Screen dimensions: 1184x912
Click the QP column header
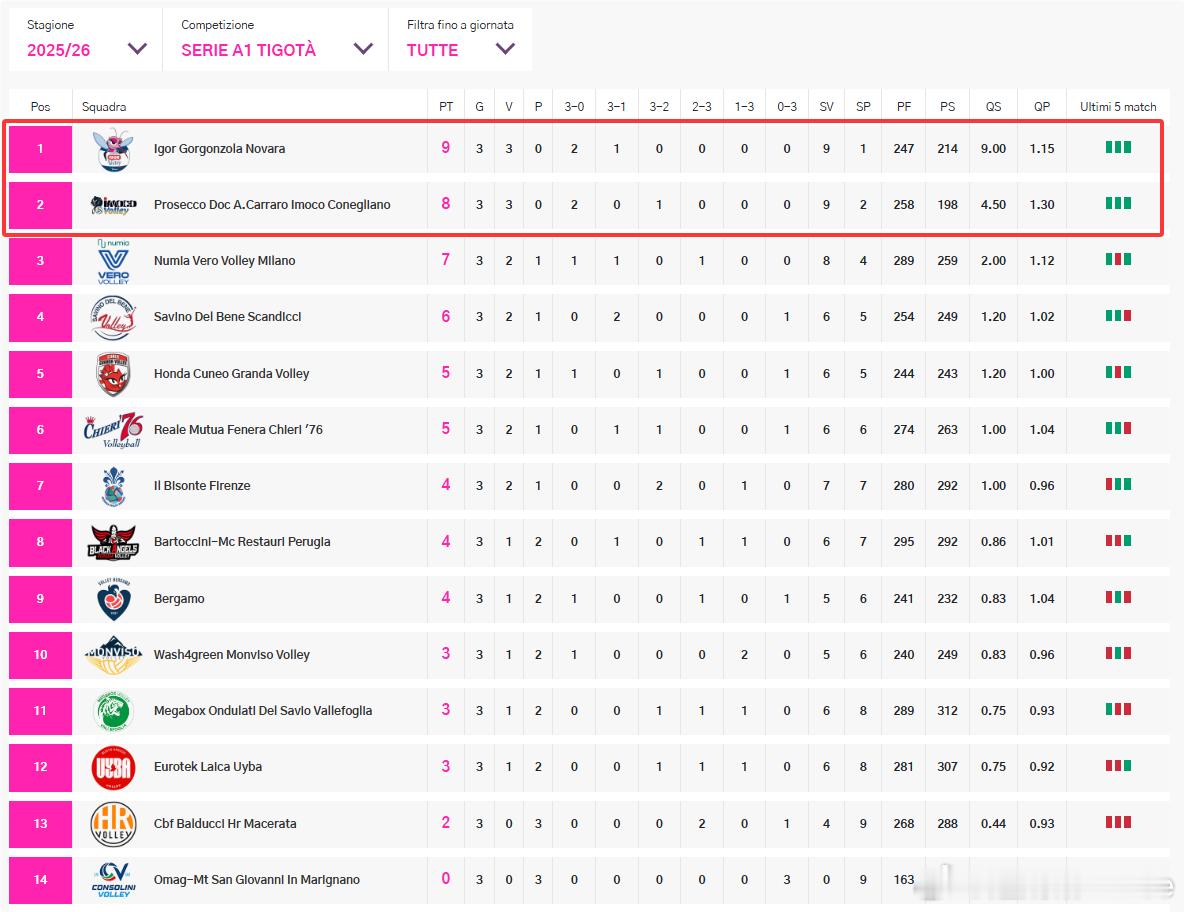(x=1041, y=106)
